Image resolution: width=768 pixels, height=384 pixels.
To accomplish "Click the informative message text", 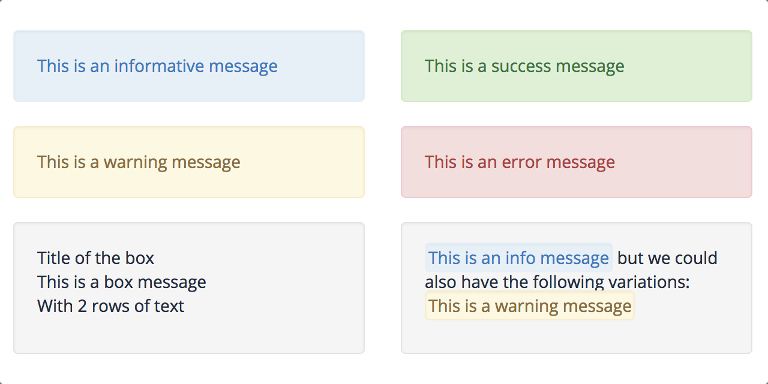I will [157, 66].
